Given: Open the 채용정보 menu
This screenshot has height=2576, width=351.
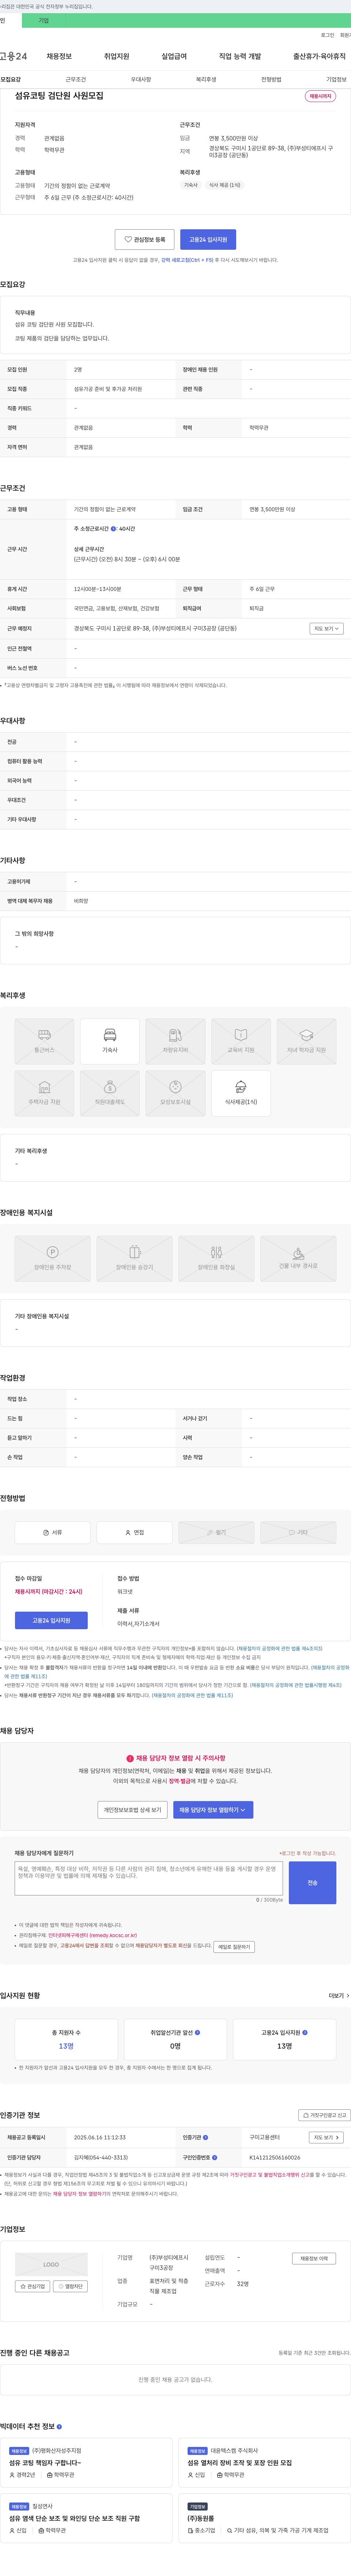Looking at the screenshot, I should (x=59, y=56).
